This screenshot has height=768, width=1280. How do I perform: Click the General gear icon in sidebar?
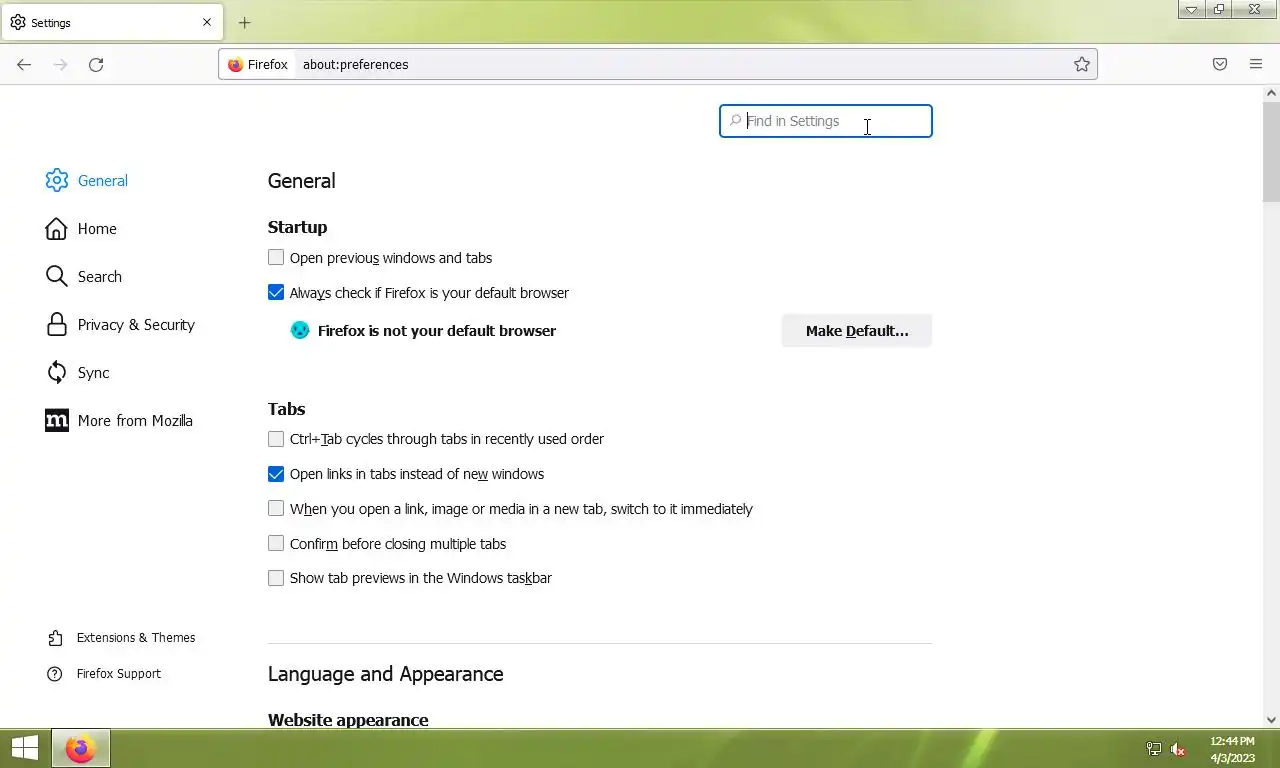pos(57,180)
